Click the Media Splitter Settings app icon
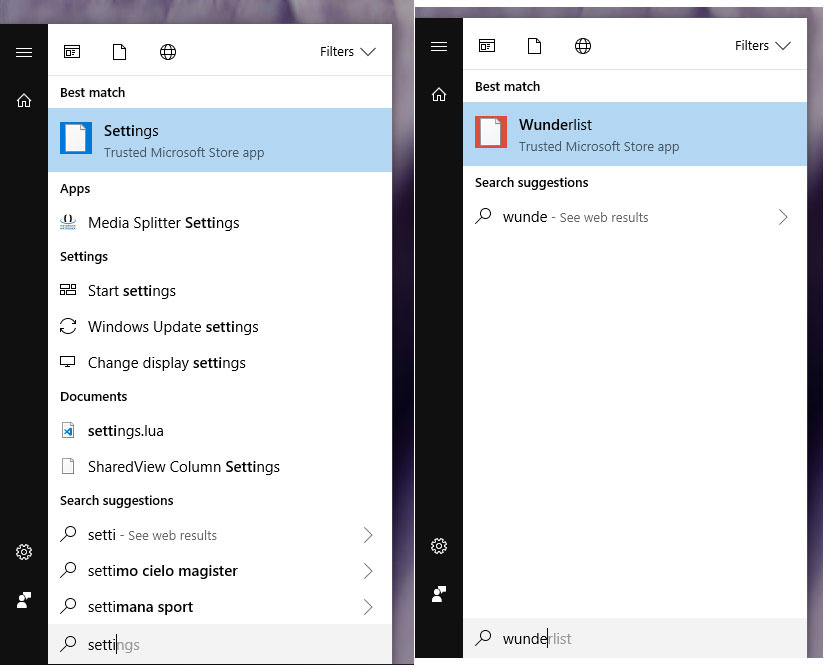Image resolution: width=830 pixels, height=665 pixels. coord(68,222)
